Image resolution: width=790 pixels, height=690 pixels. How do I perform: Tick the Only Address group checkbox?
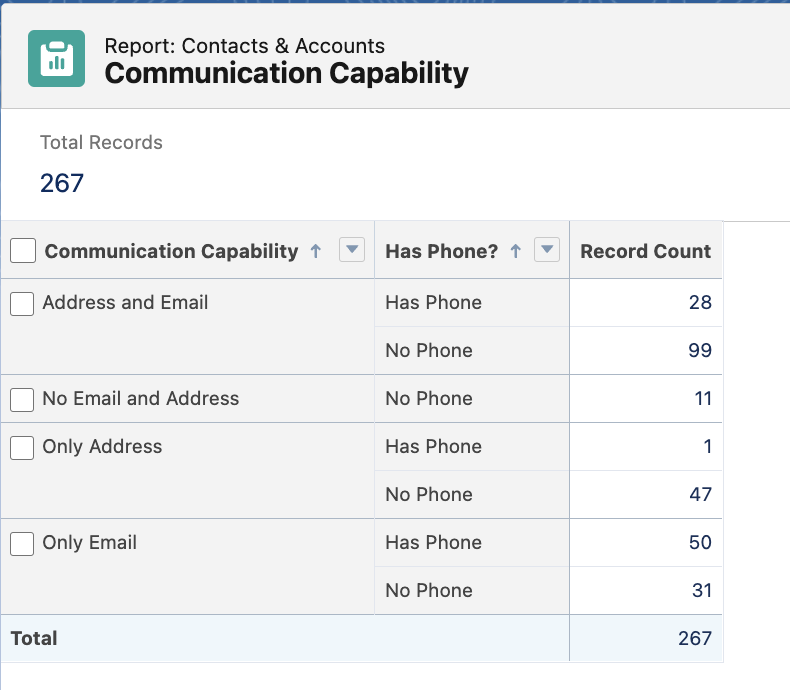tap(23, 447)
